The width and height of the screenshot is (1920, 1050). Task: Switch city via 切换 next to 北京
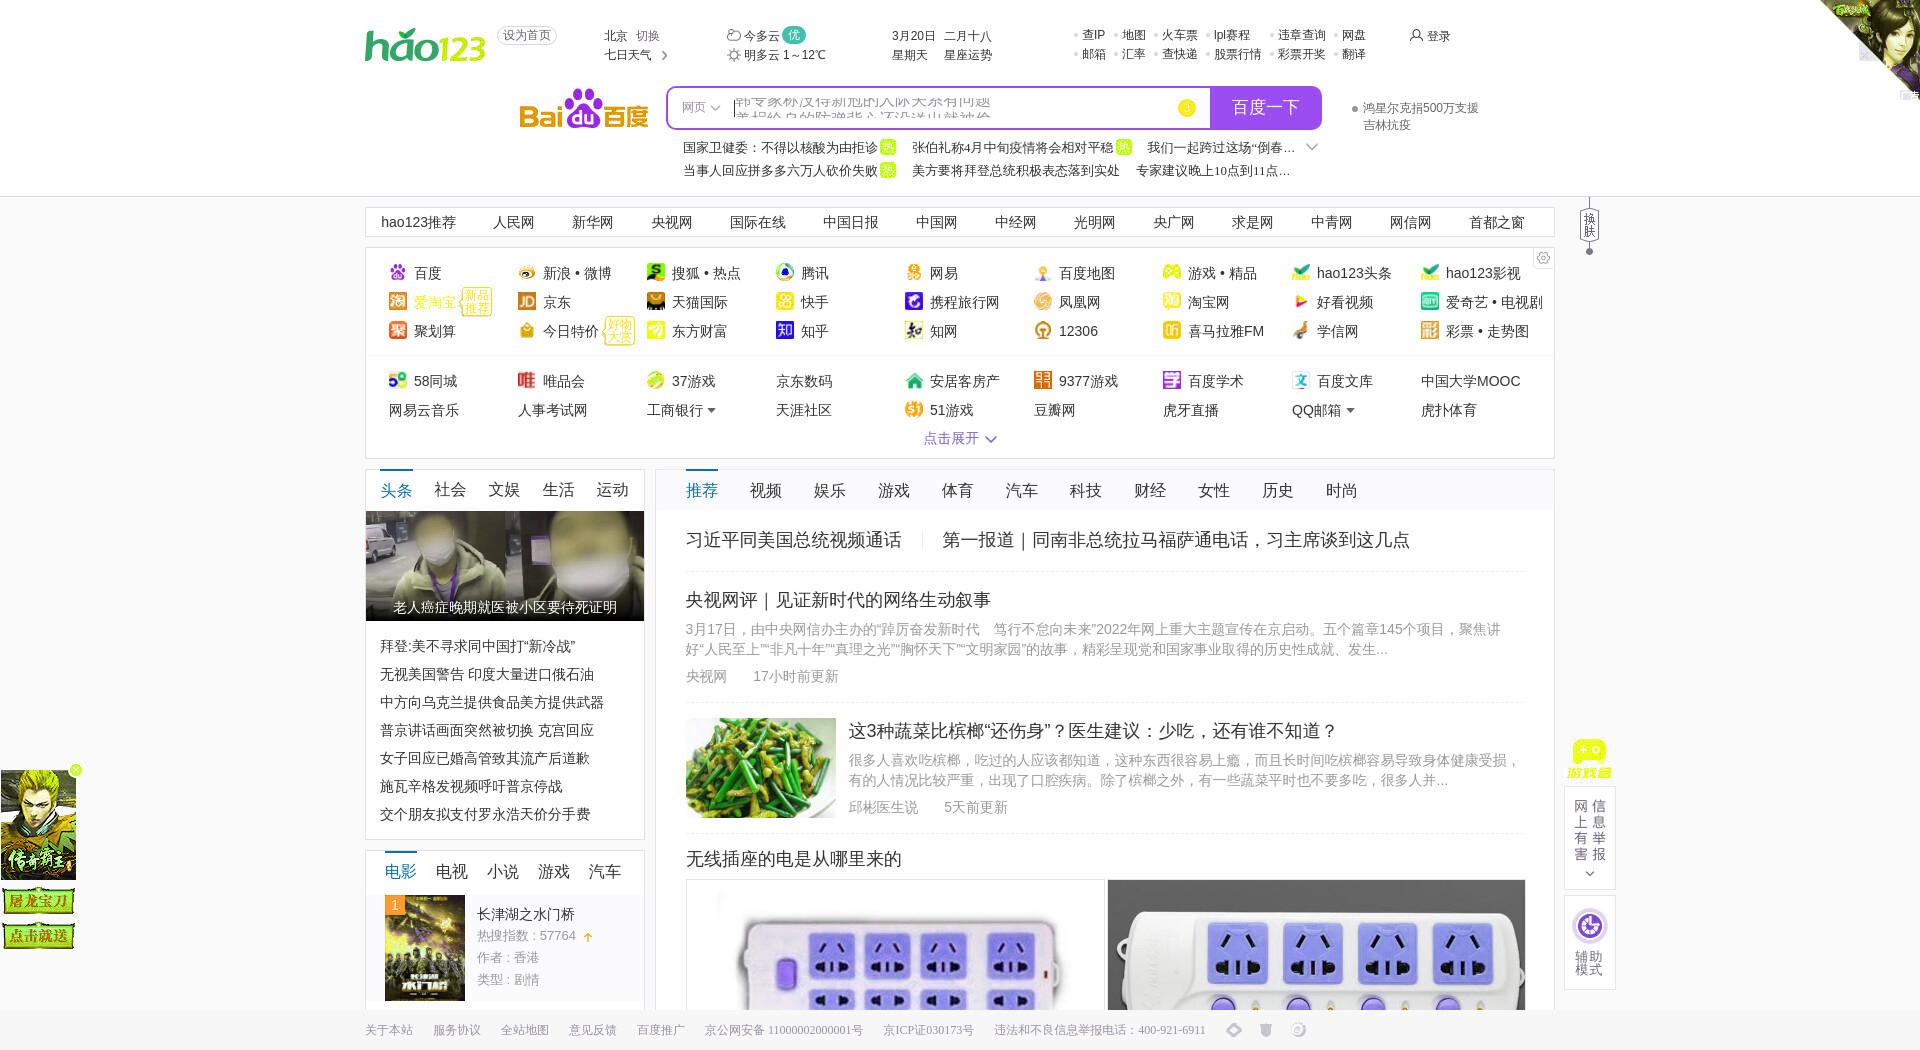click(648, 35)
